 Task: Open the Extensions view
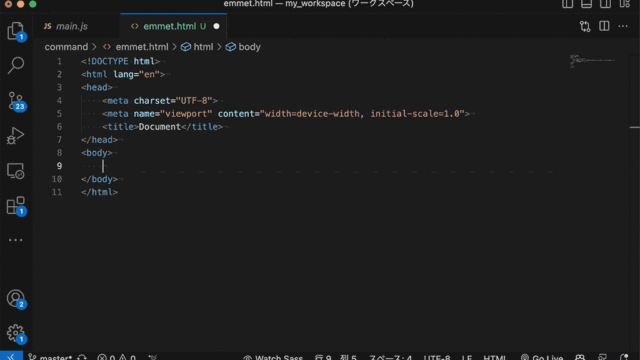[x=16, y=206]
